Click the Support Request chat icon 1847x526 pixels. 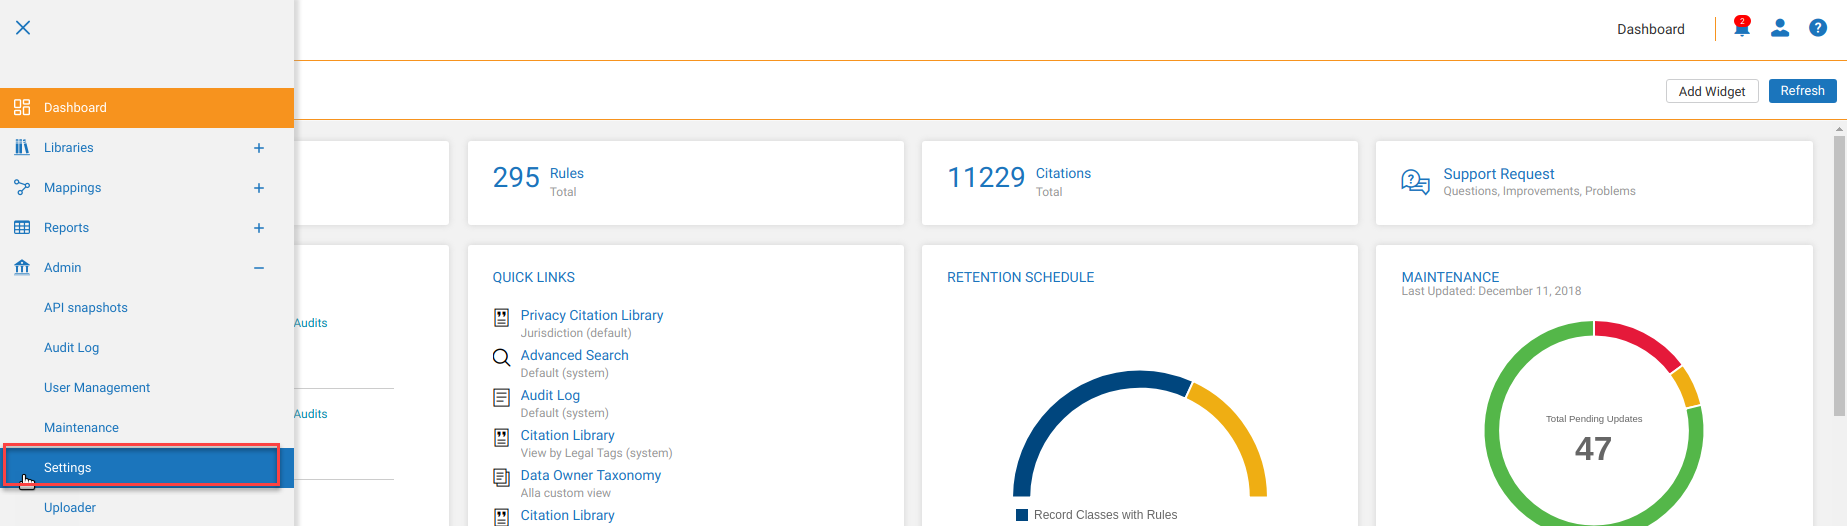coord(1415,182)
